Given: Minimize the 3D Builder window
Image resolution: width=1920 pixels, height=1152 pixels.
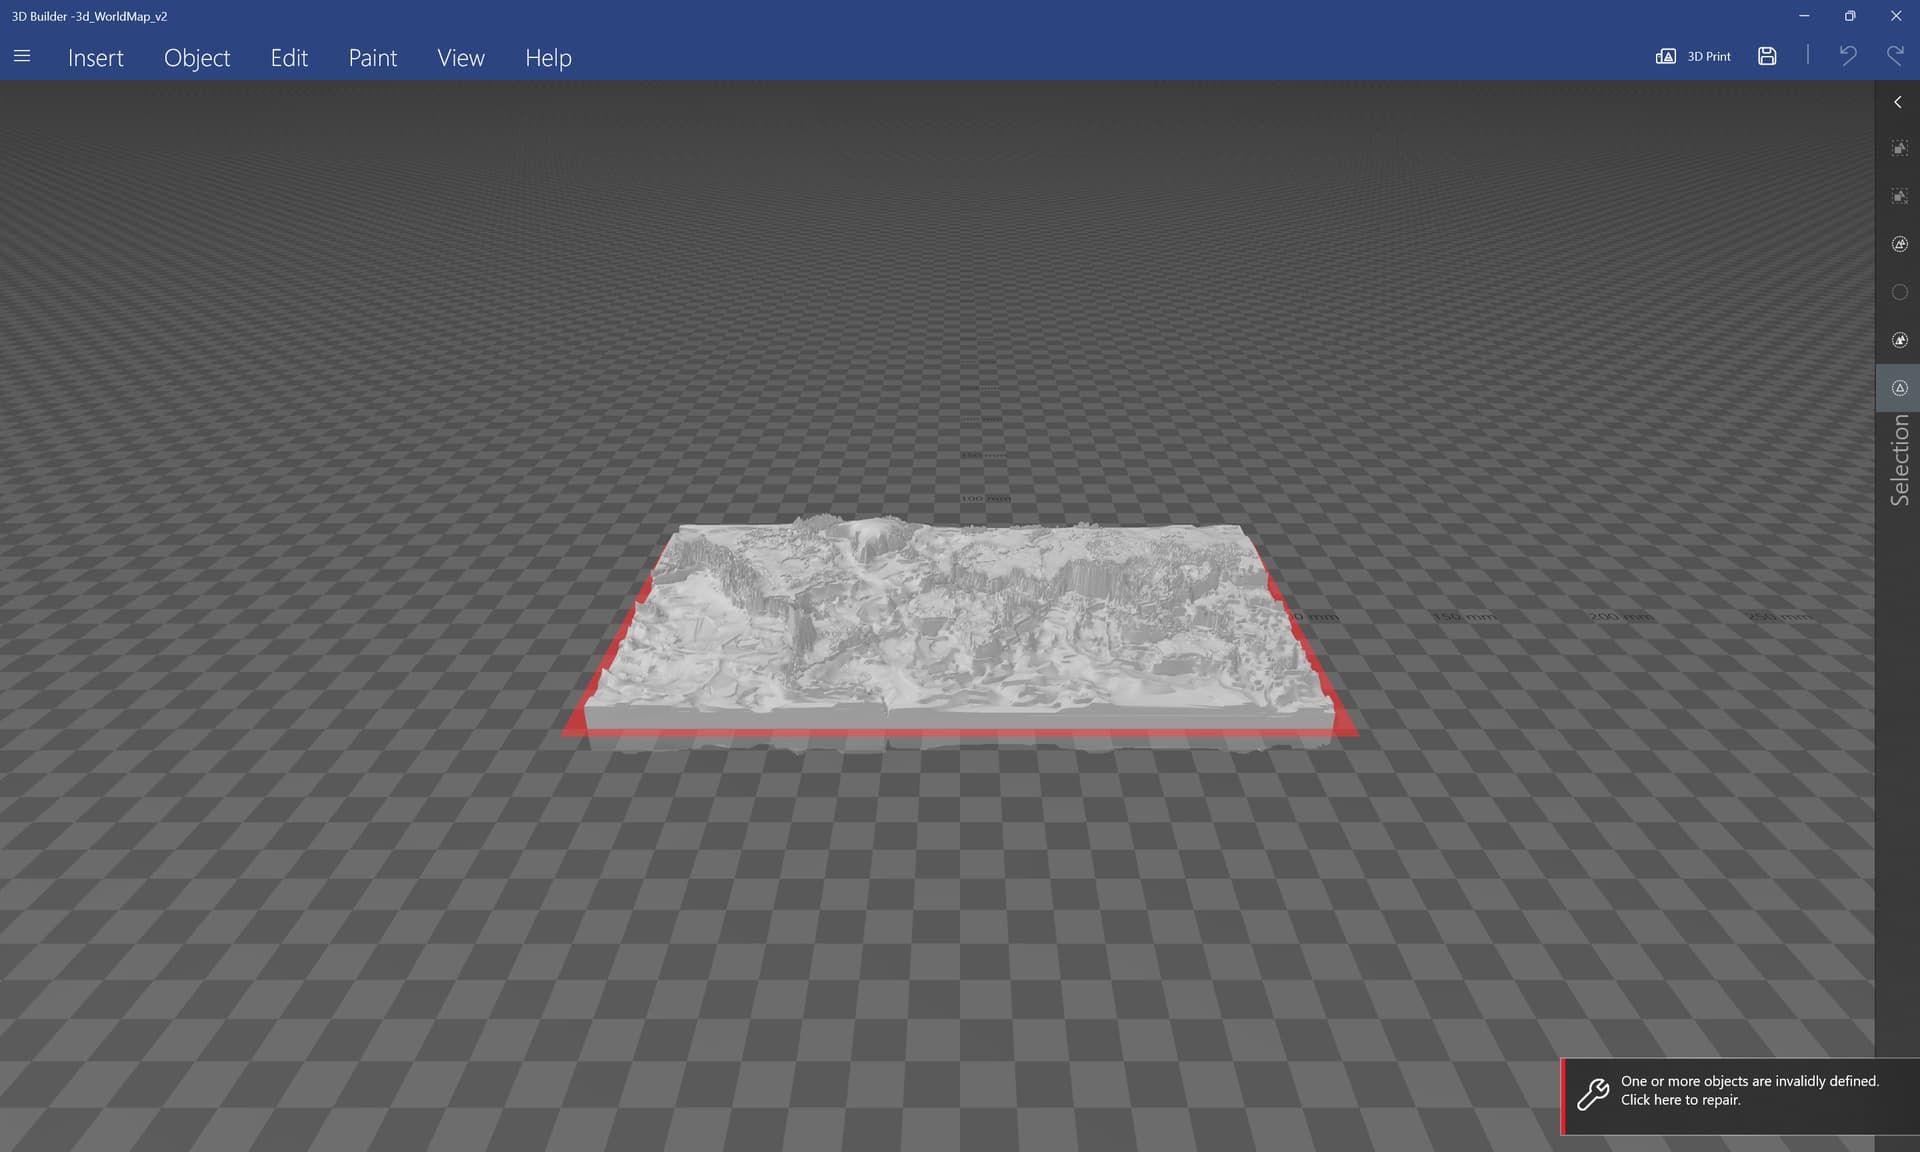Looking at the screenshot, I should pos(1804,16).
